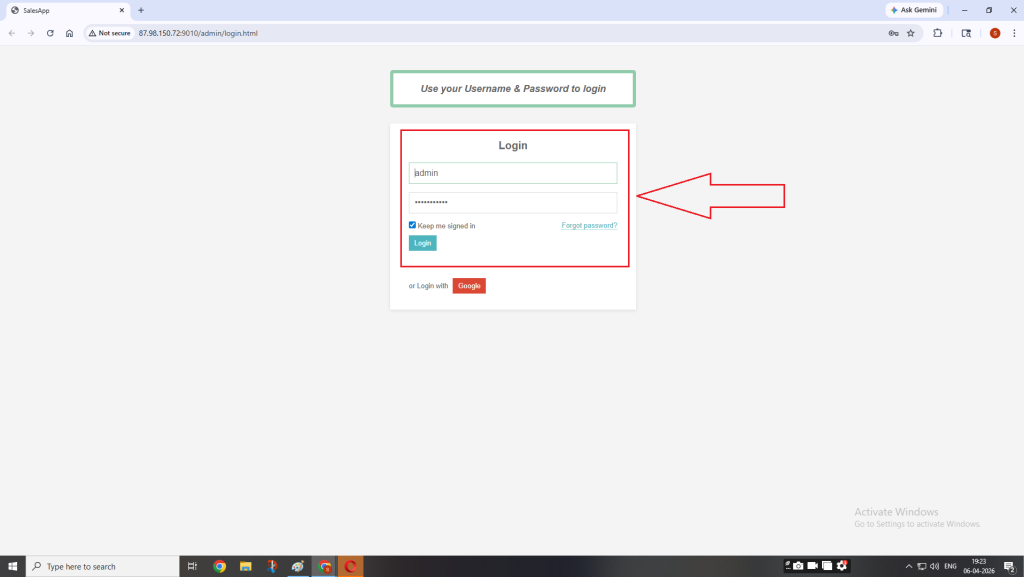The image size is (1024, 577).
Task: Focus the password input field
Action: (512, 202)
